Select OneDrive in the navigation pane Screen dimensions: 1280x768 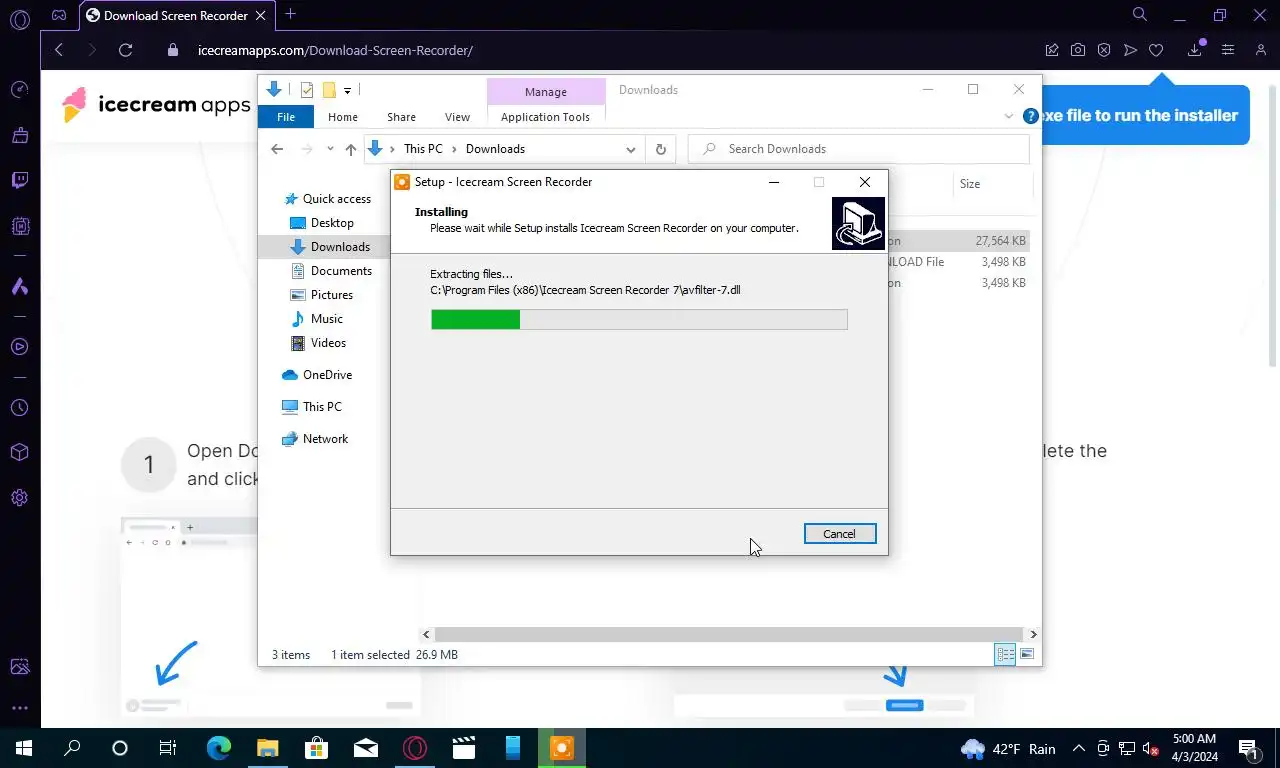pos(317,375)
